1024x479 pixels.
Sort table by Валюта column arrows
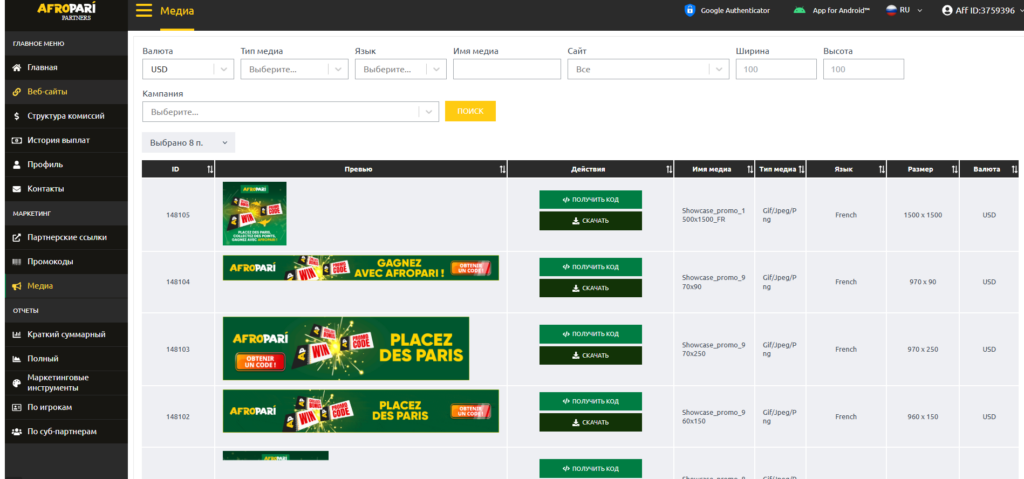(x=1014, y=169)
